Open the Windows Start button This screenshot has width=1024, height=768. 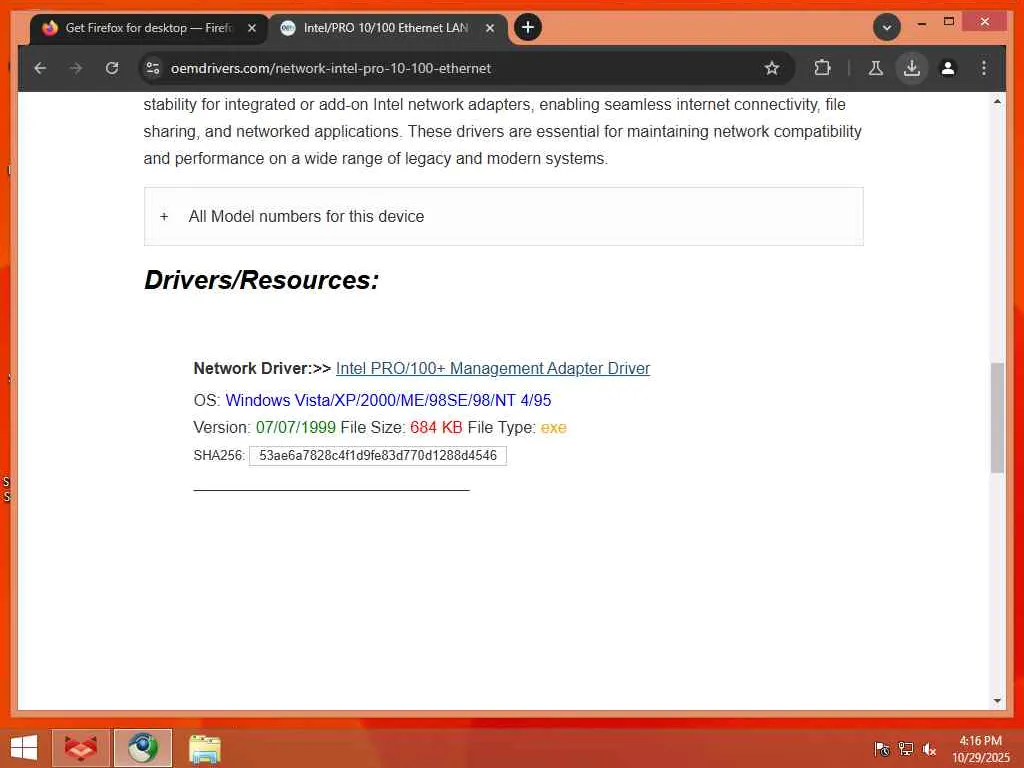[x=24, y=748]
